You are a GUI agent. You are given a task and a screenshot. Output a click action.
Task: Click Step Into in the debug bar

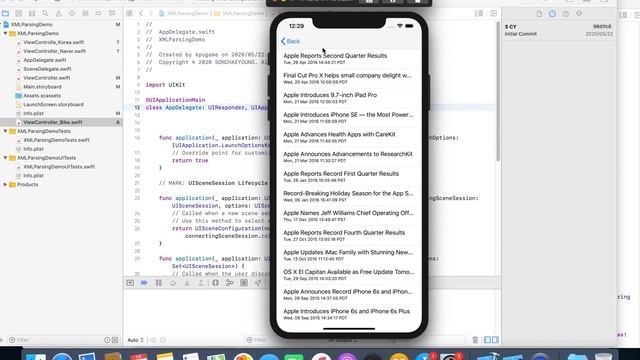187,282
